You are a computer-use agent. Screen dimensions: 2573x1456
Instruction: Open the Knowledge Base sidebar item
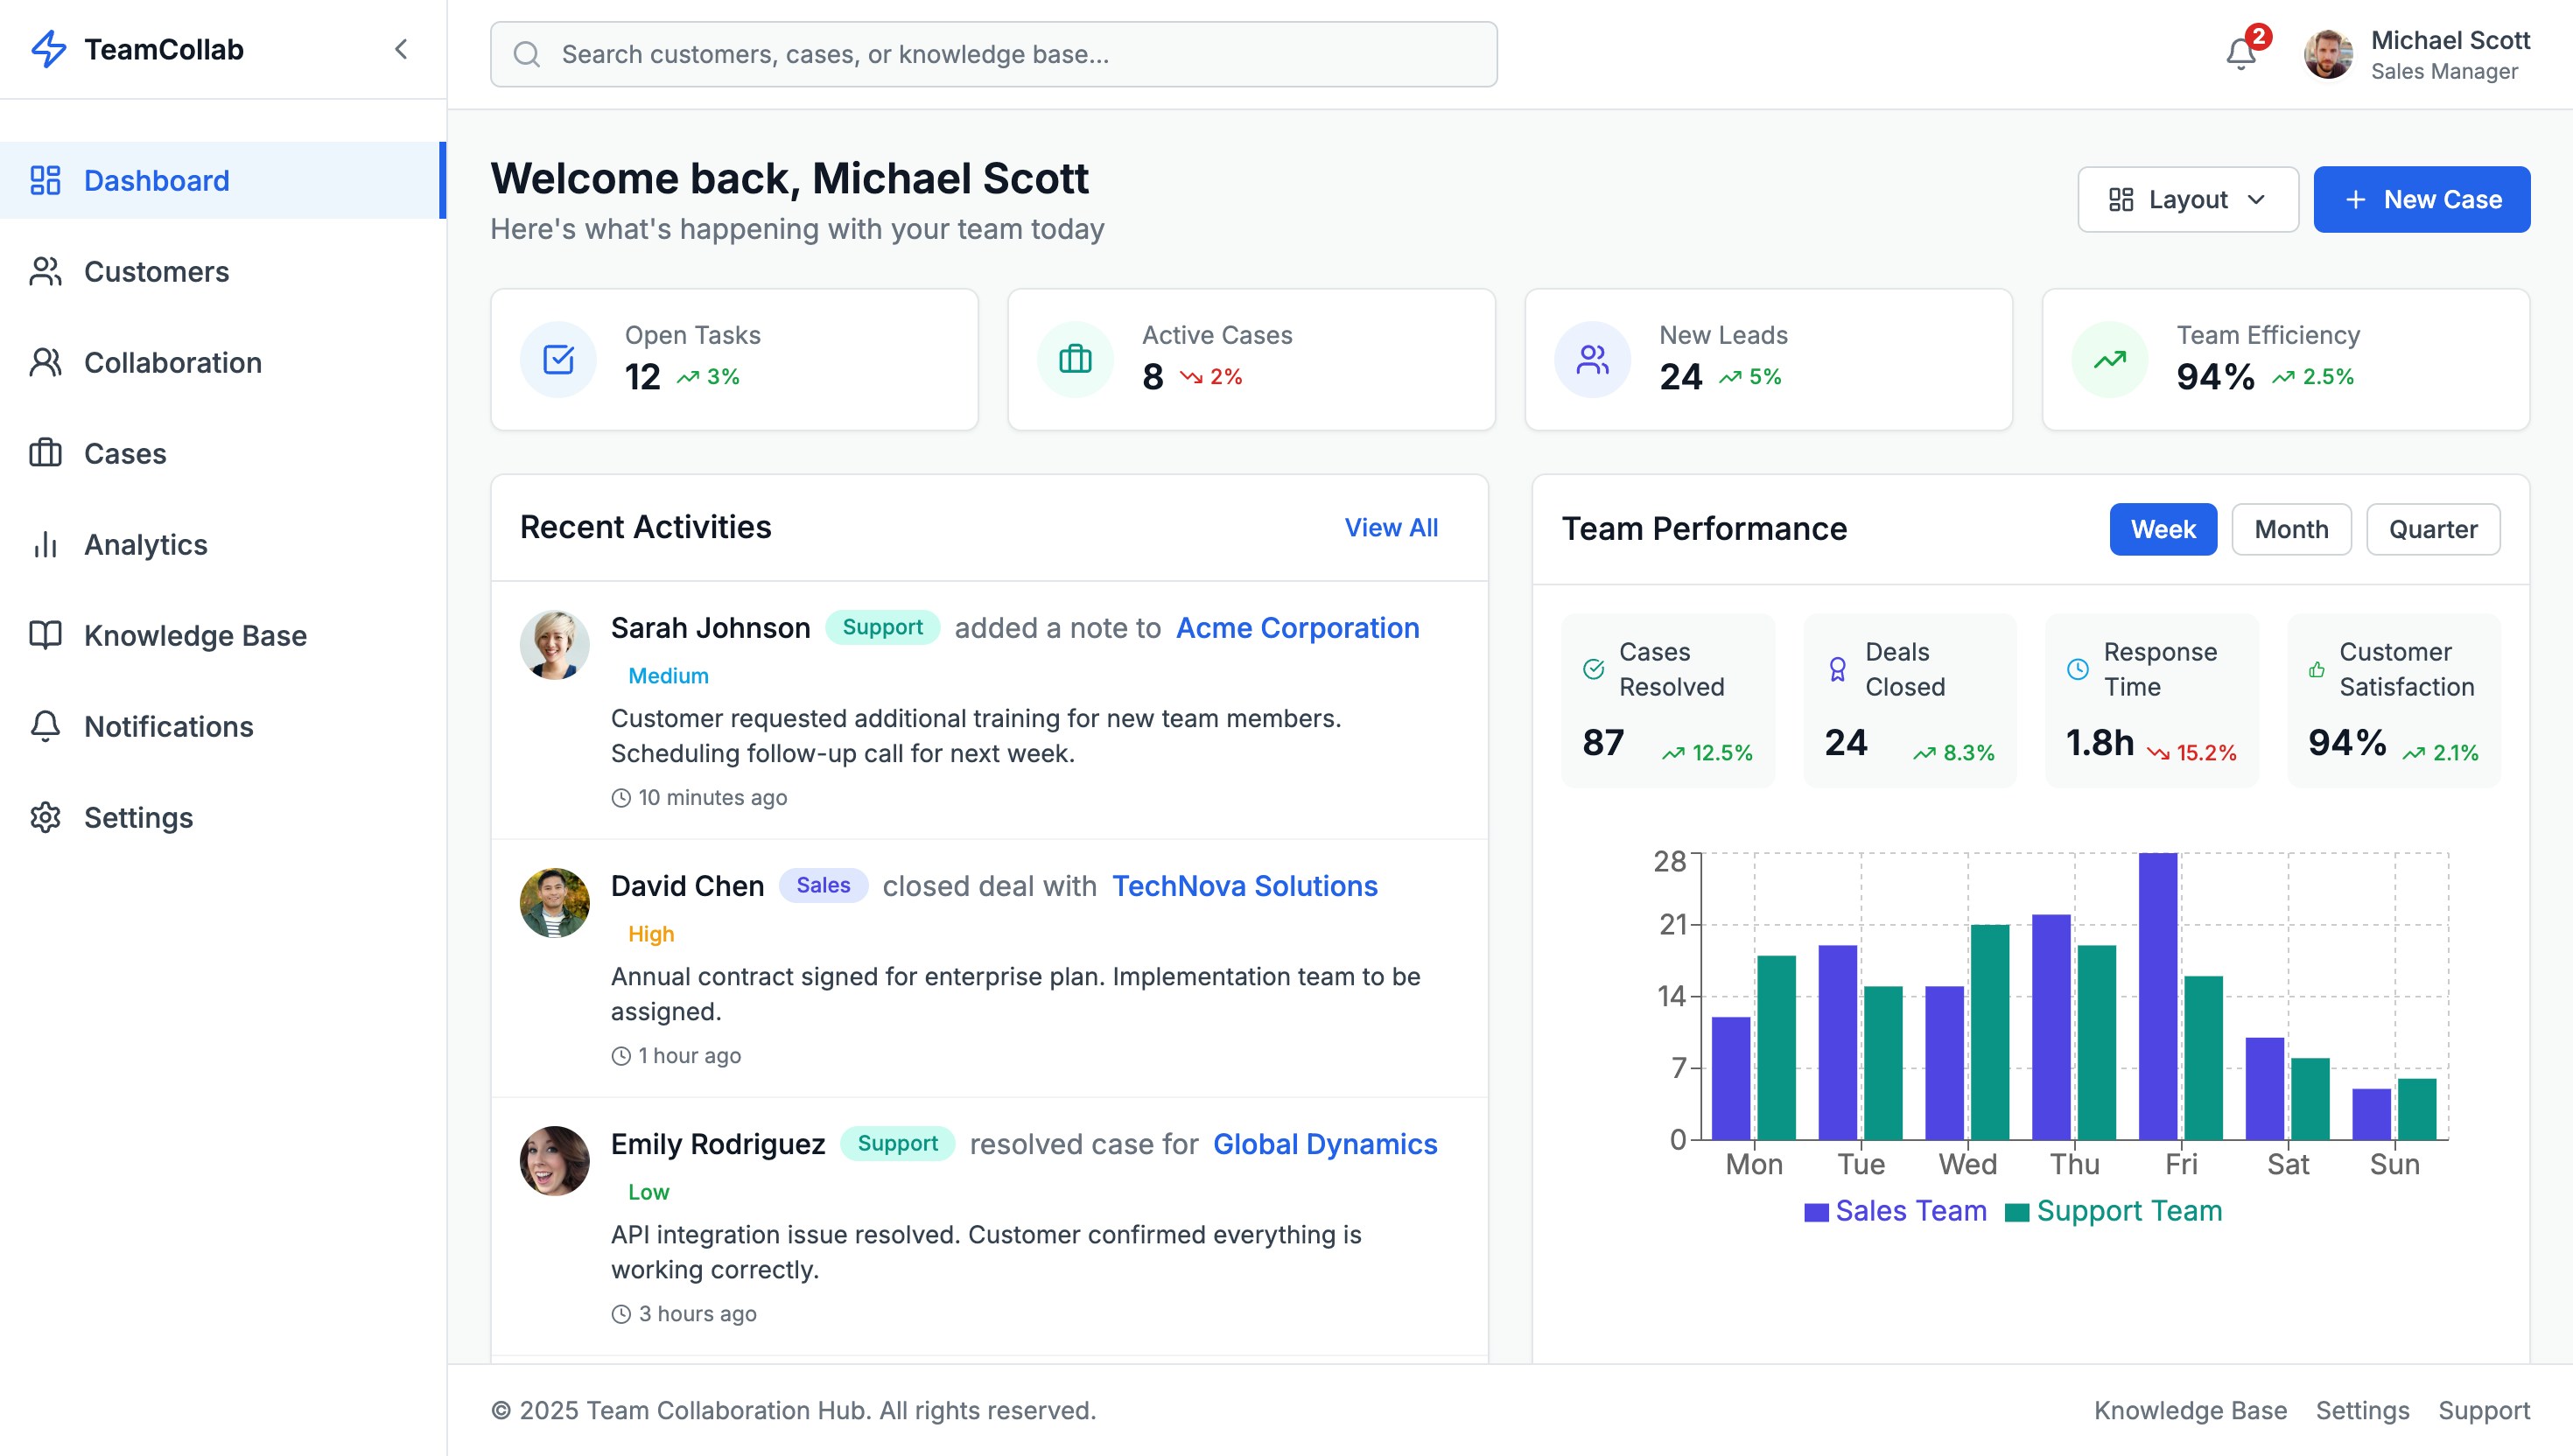pos(194,636)
